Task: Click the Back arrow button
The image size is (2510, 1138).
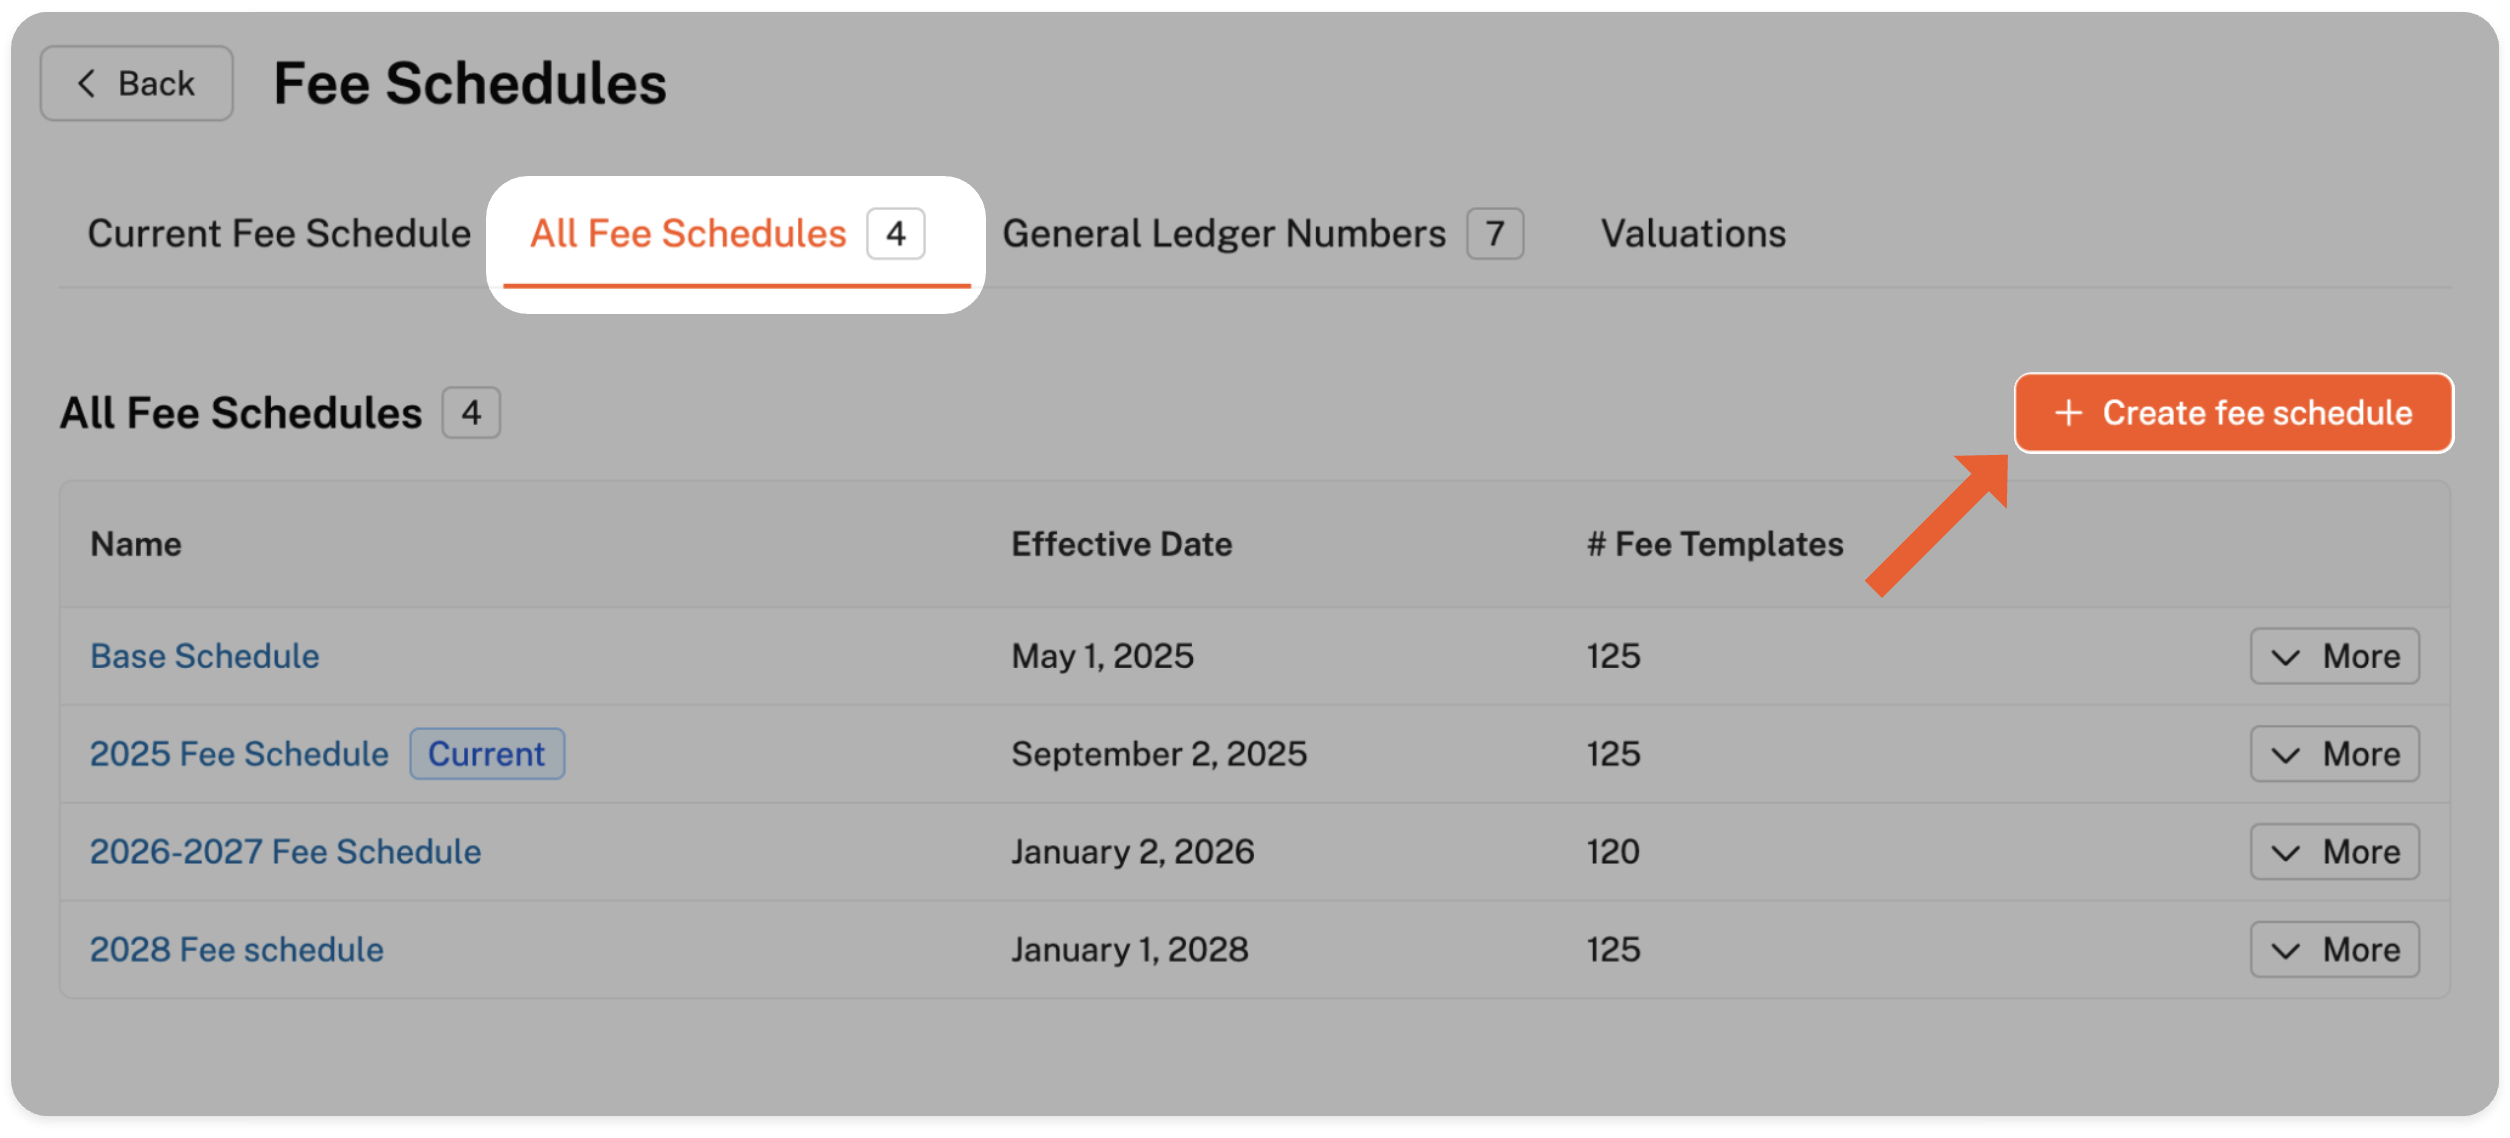Action: (x=136, y=83)
